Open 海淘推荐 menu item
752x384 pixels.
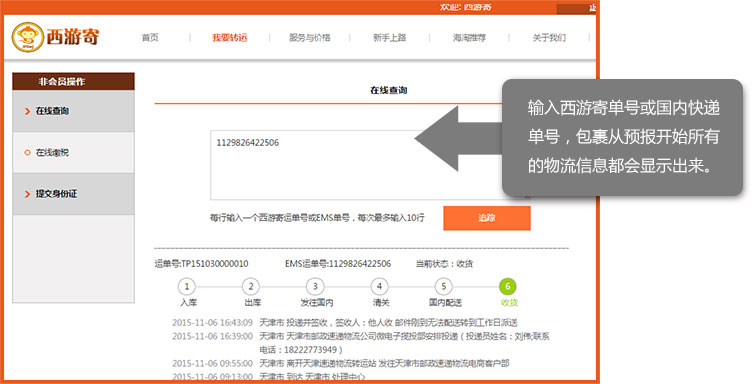[469, 37]
